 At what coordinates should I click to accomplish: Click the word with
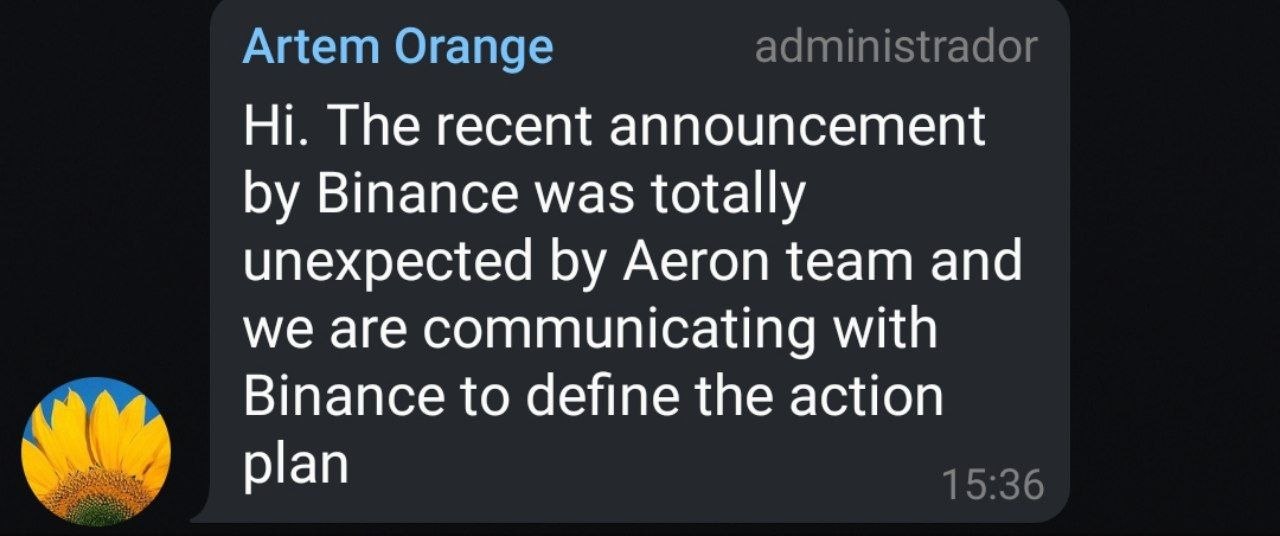coord(887,330)
